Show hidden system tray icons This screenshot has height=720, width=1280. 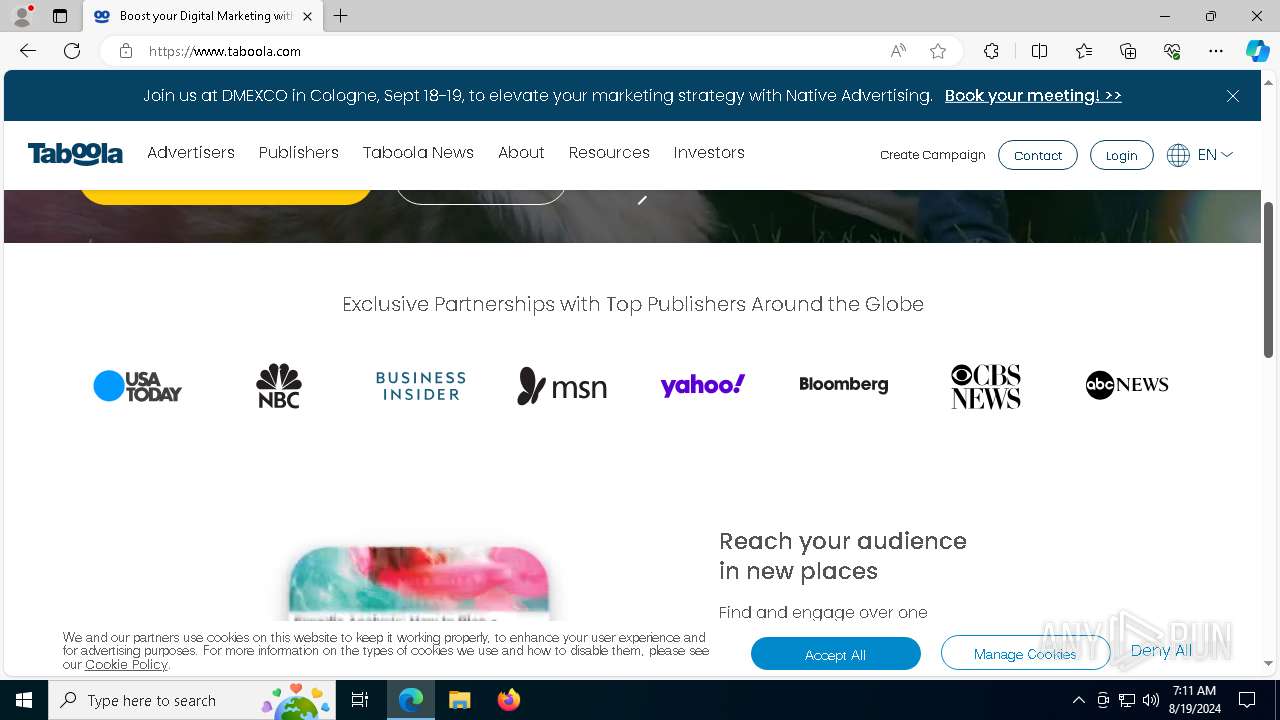click(1078, 700)
